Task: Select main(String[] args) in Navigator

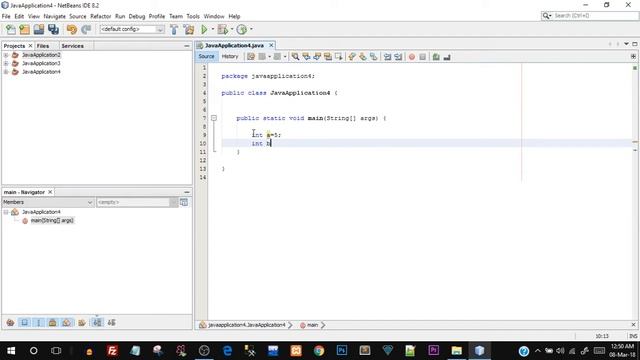Action: click(52, 220)
